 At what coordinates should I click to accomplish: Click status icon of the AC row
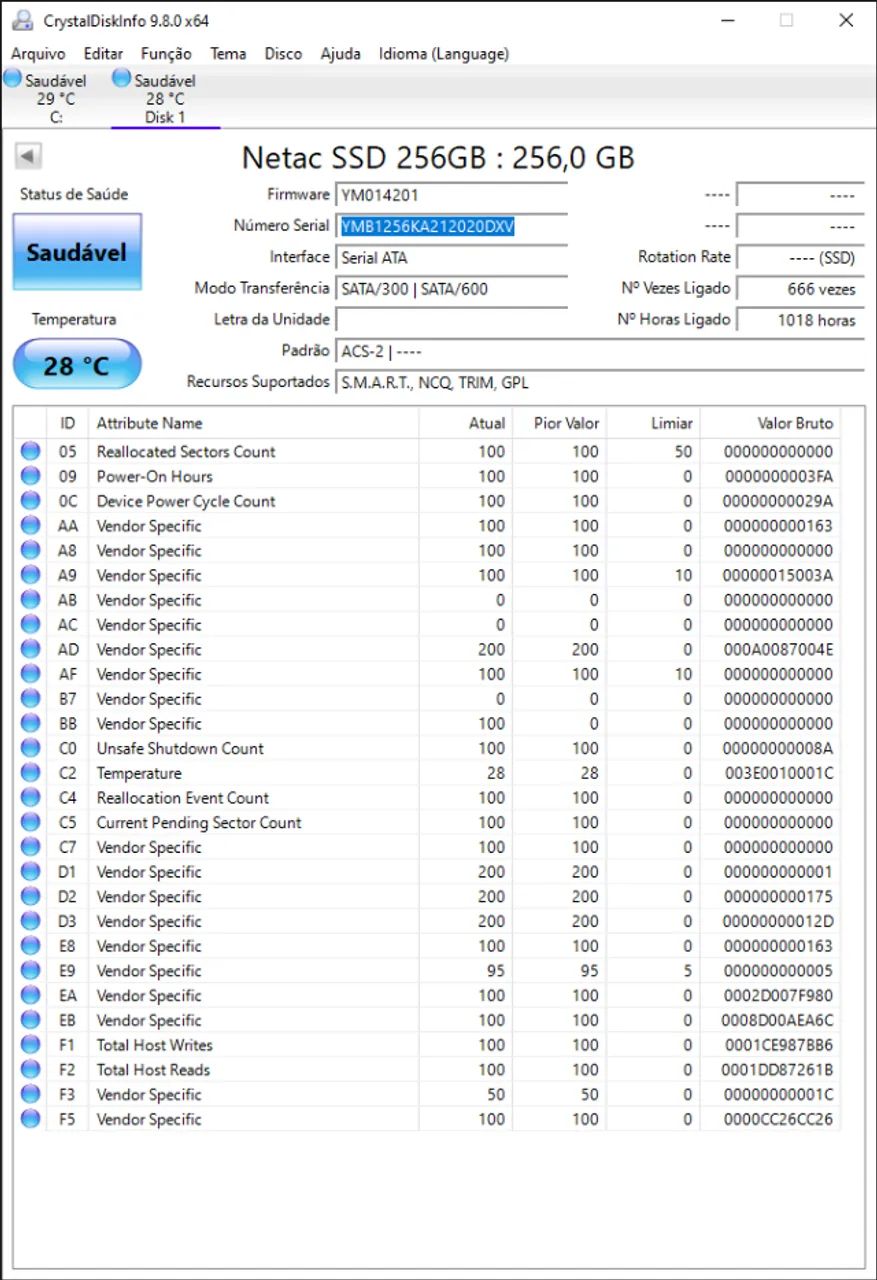(x=31, y=624)
